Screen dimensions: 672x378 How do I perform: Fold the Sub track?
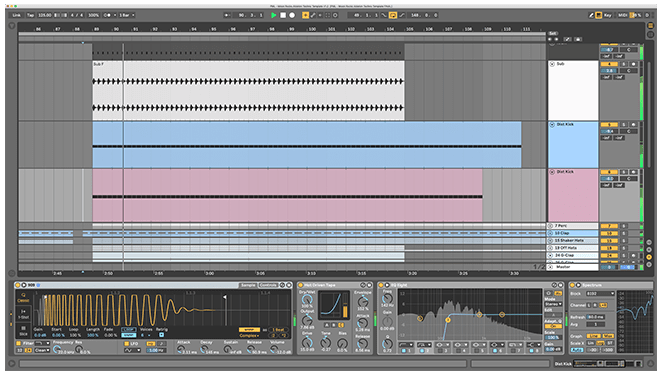552,64
